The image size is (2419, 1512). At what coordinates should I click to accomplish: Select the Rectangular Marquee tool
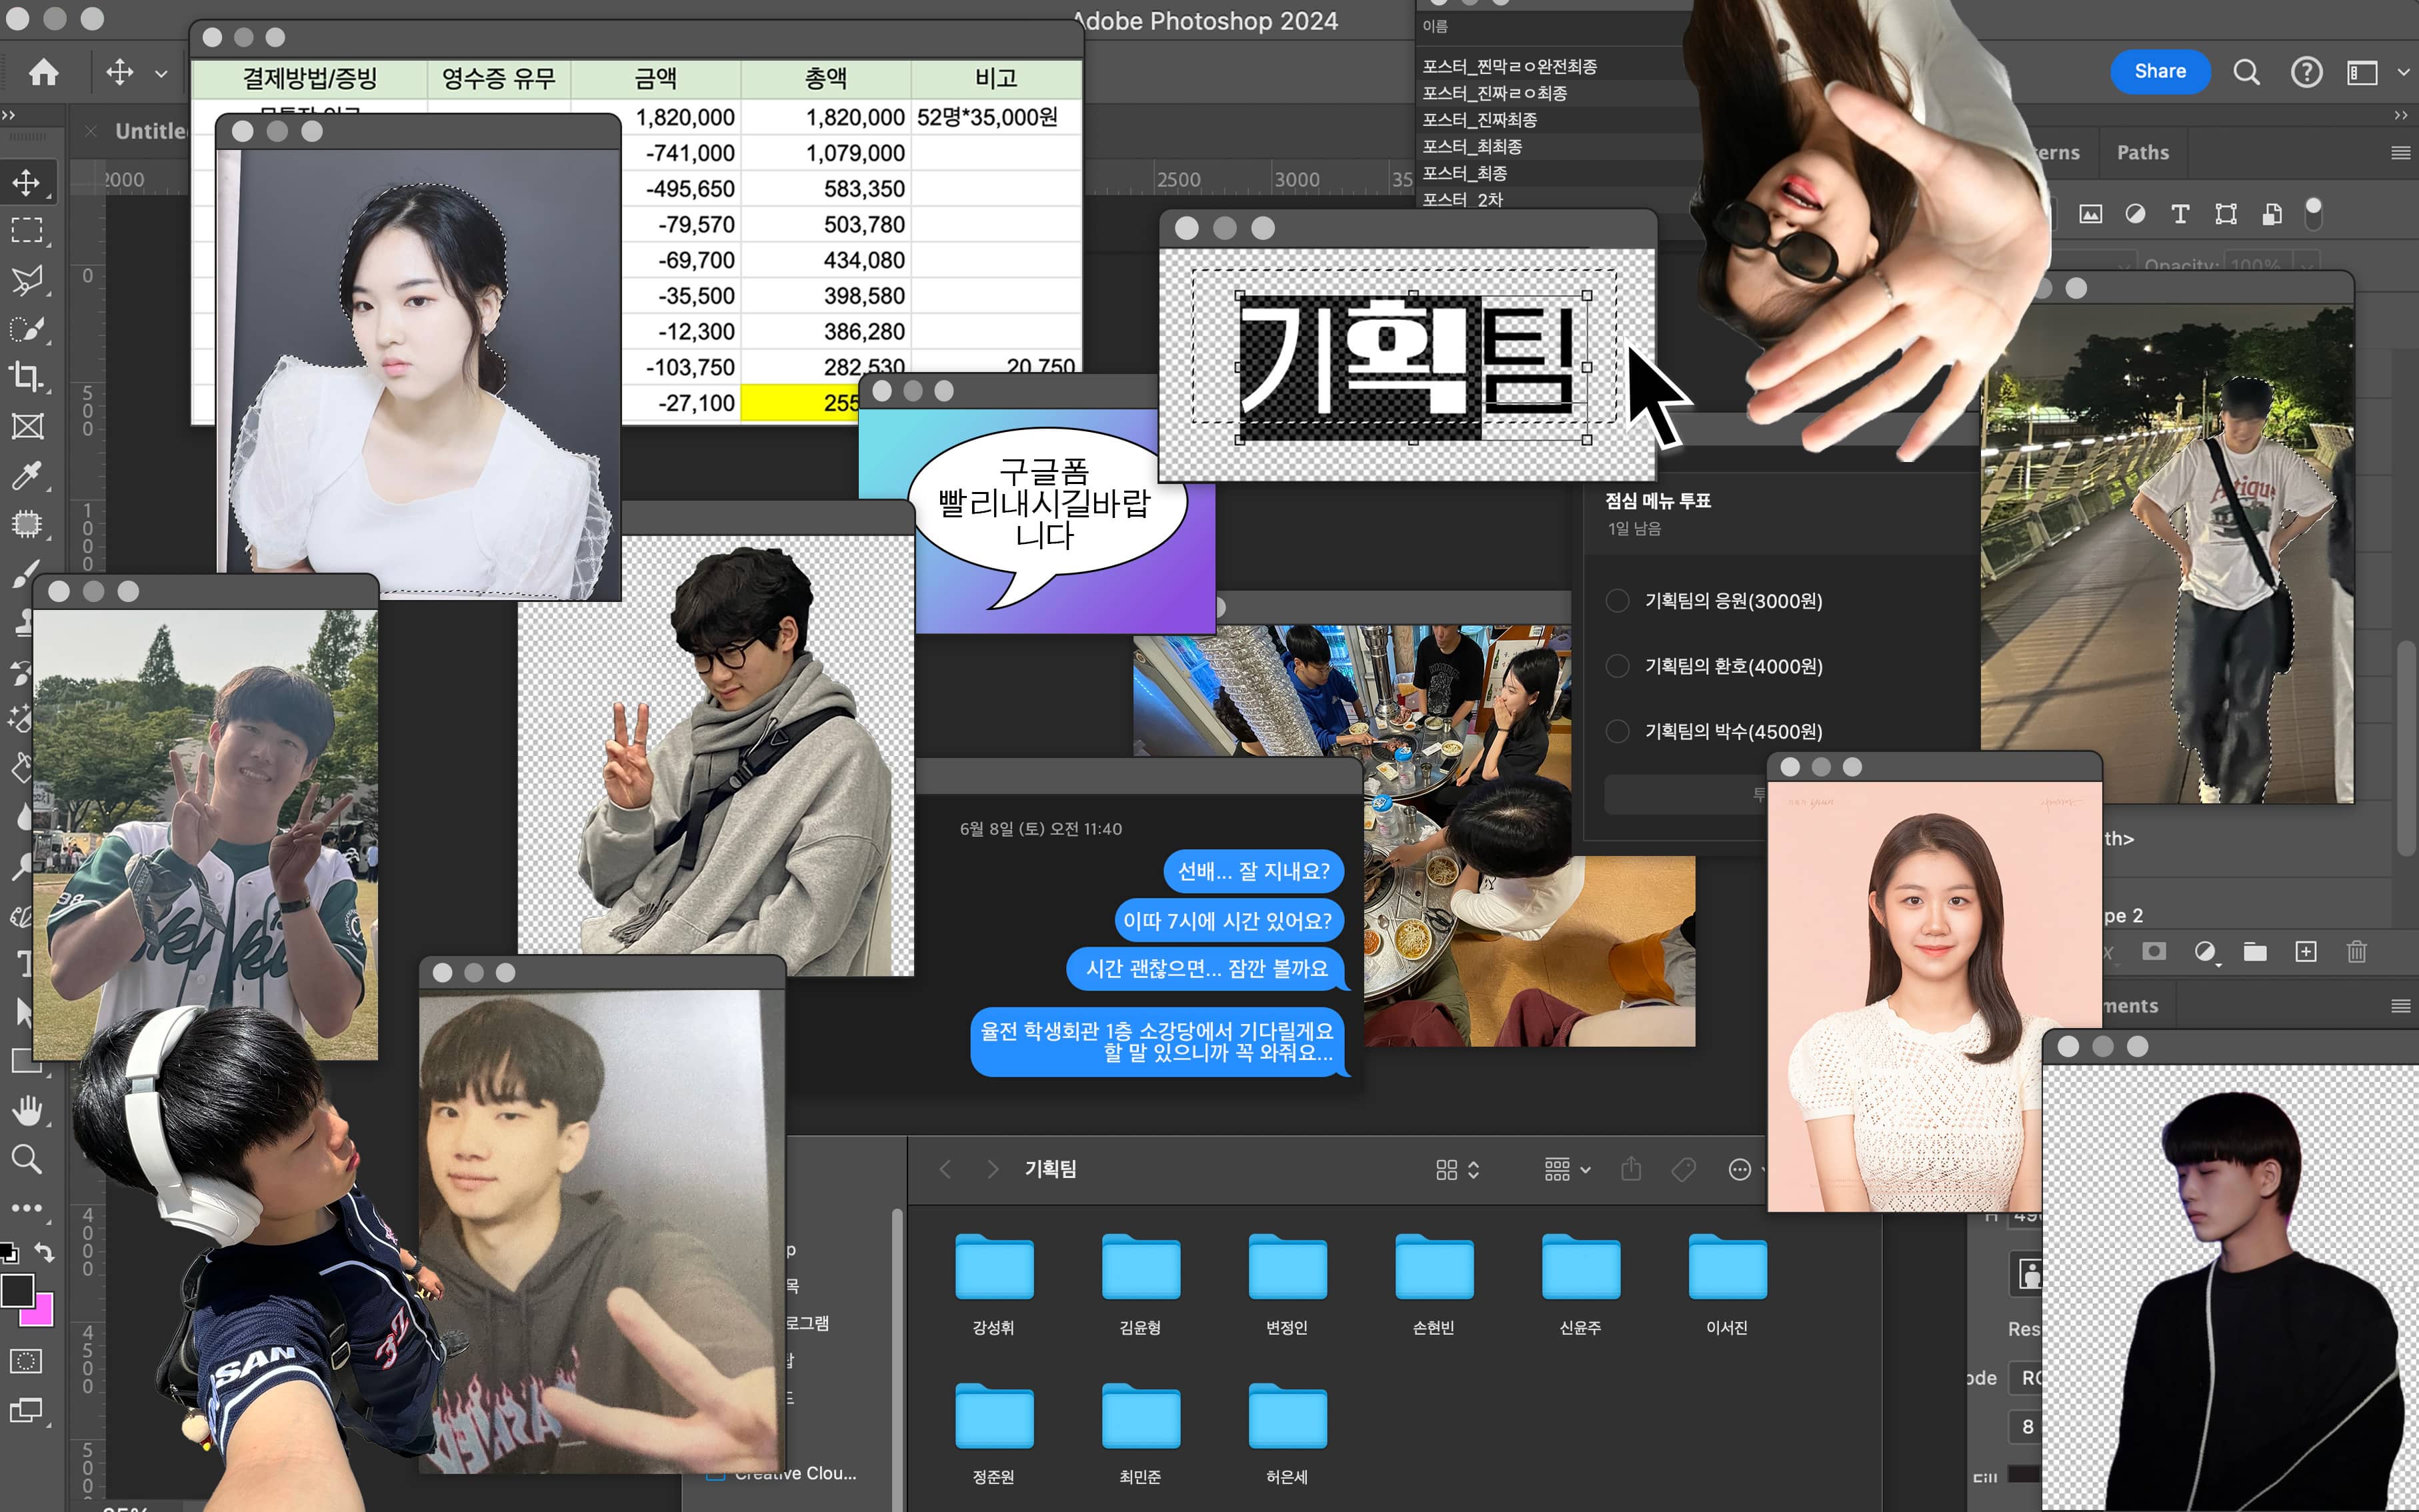(x=27, y=230)
